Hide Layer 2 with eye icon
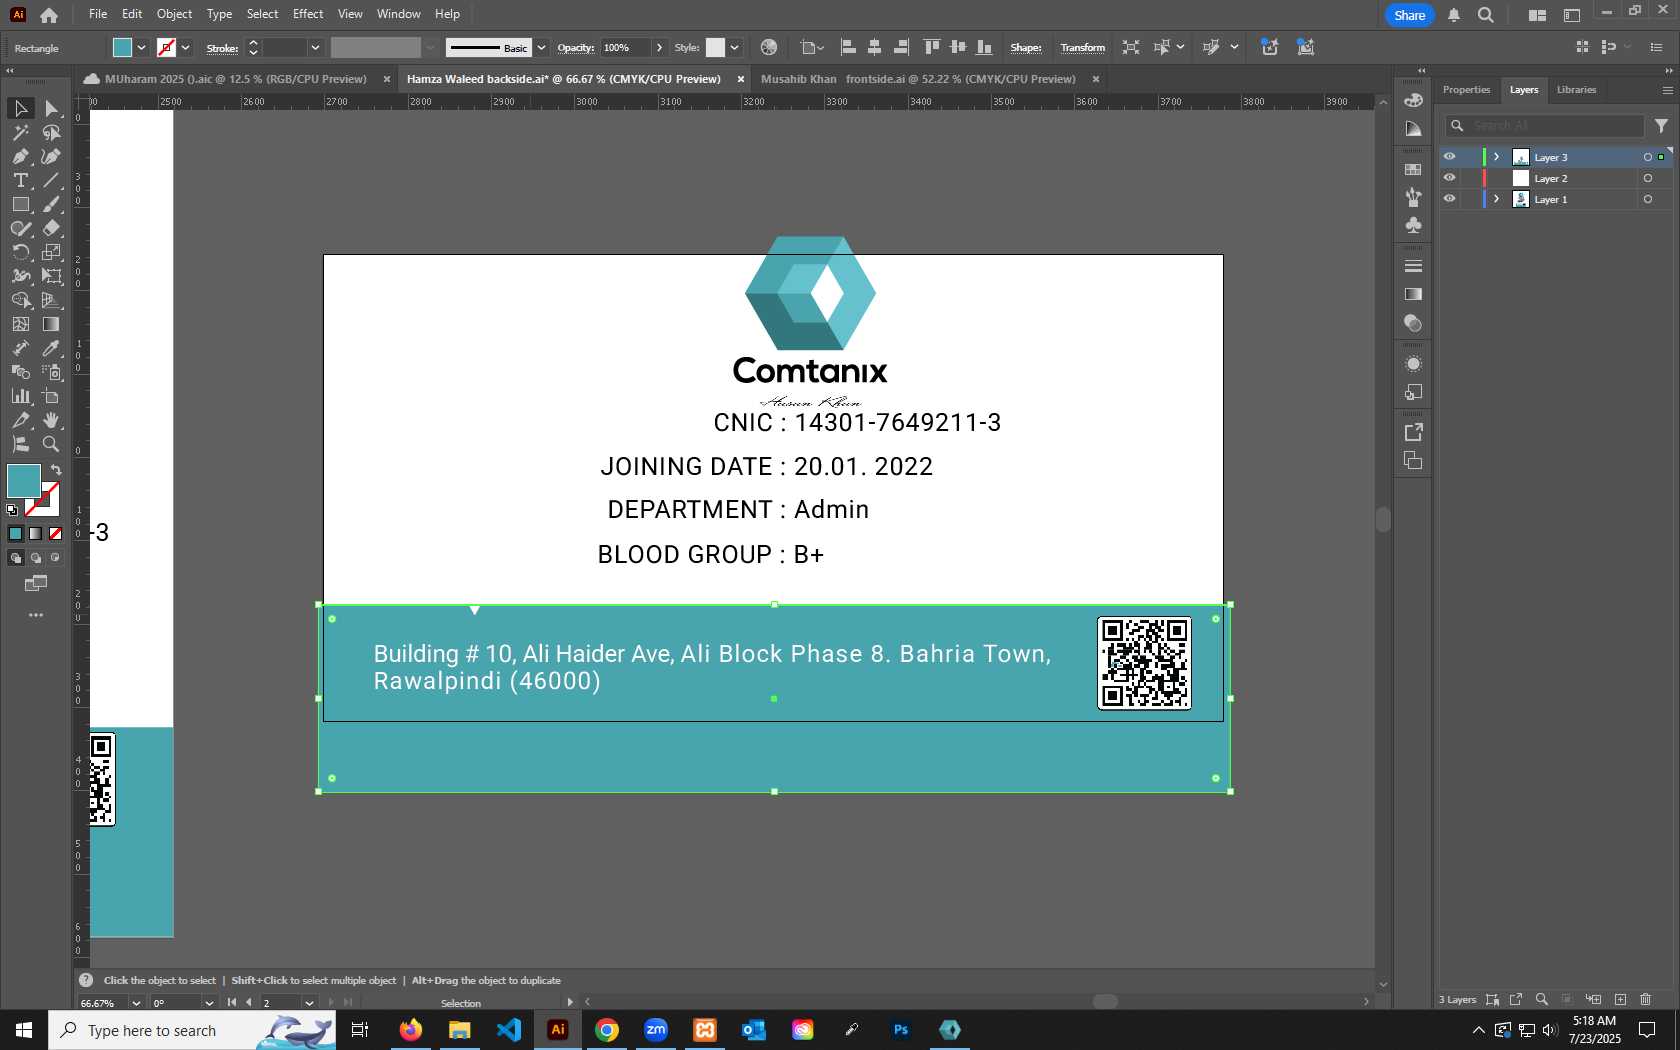 pos(1449,178)
